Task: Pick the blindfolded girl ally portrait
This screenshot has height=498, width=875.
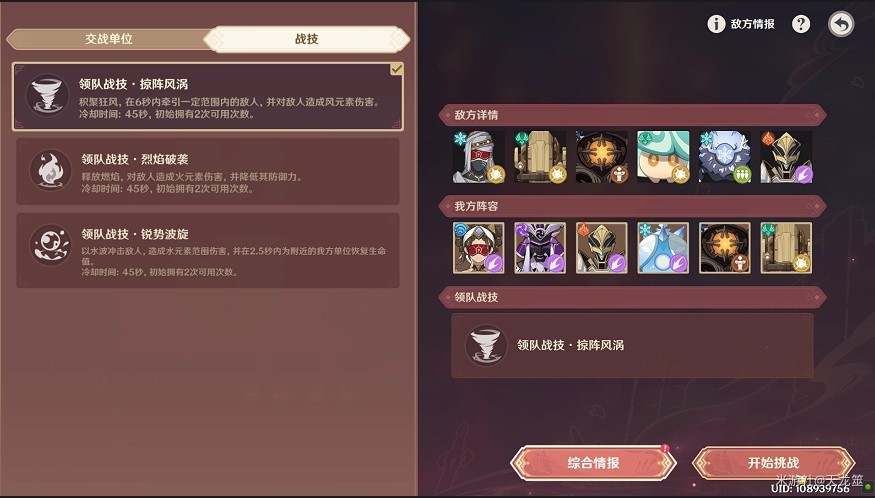Action: 478,248
